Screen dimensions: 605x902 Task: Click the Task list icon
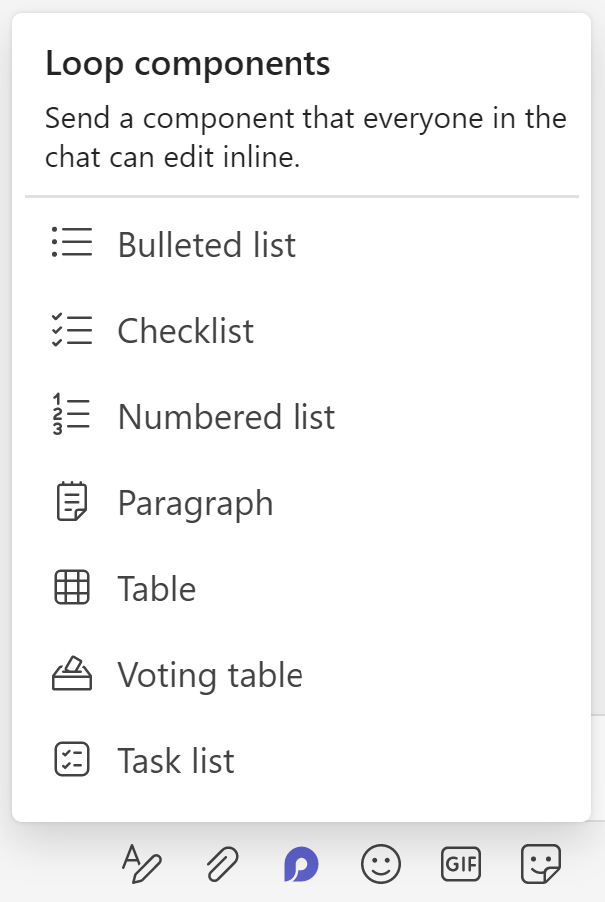(71, 760)
